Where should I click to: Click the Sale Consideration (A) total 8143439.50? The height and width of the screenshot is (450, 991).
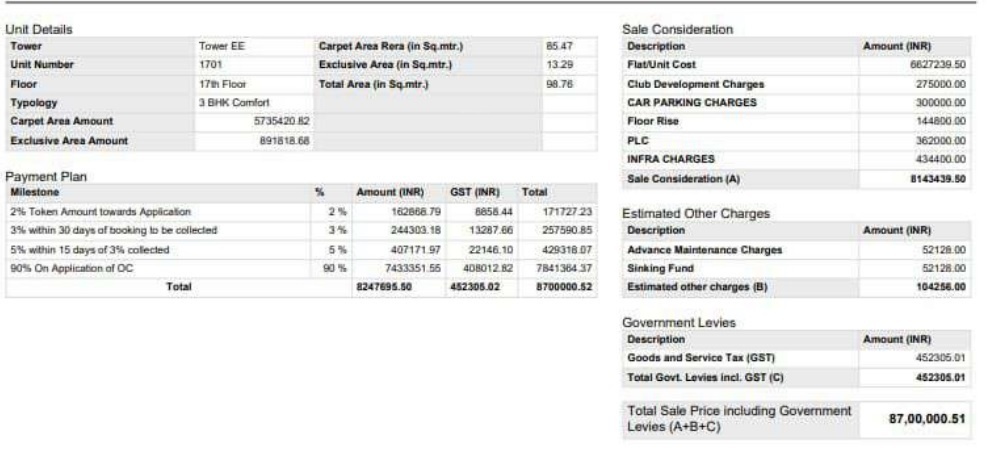click(939, 178)
